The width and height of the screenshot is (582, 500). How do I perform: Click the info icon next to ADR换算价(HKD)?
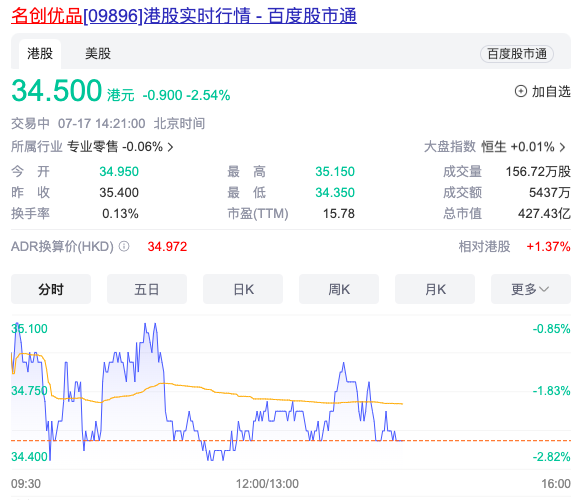(x=124, y=246)
